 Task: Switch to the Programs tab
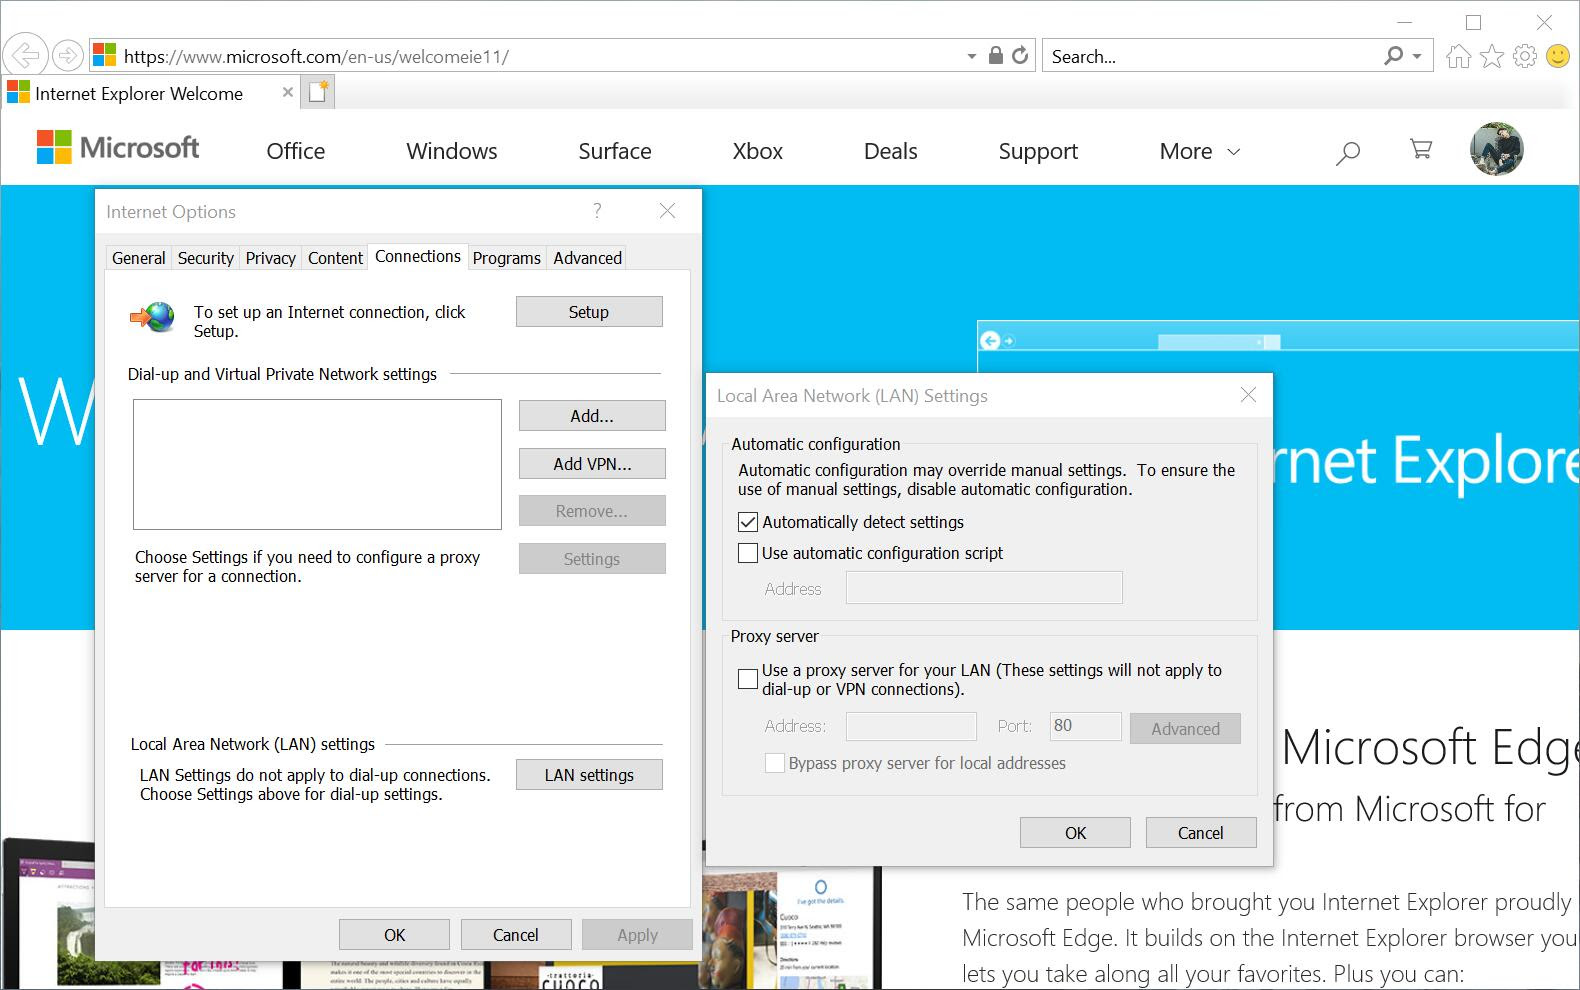coord(506,258)
